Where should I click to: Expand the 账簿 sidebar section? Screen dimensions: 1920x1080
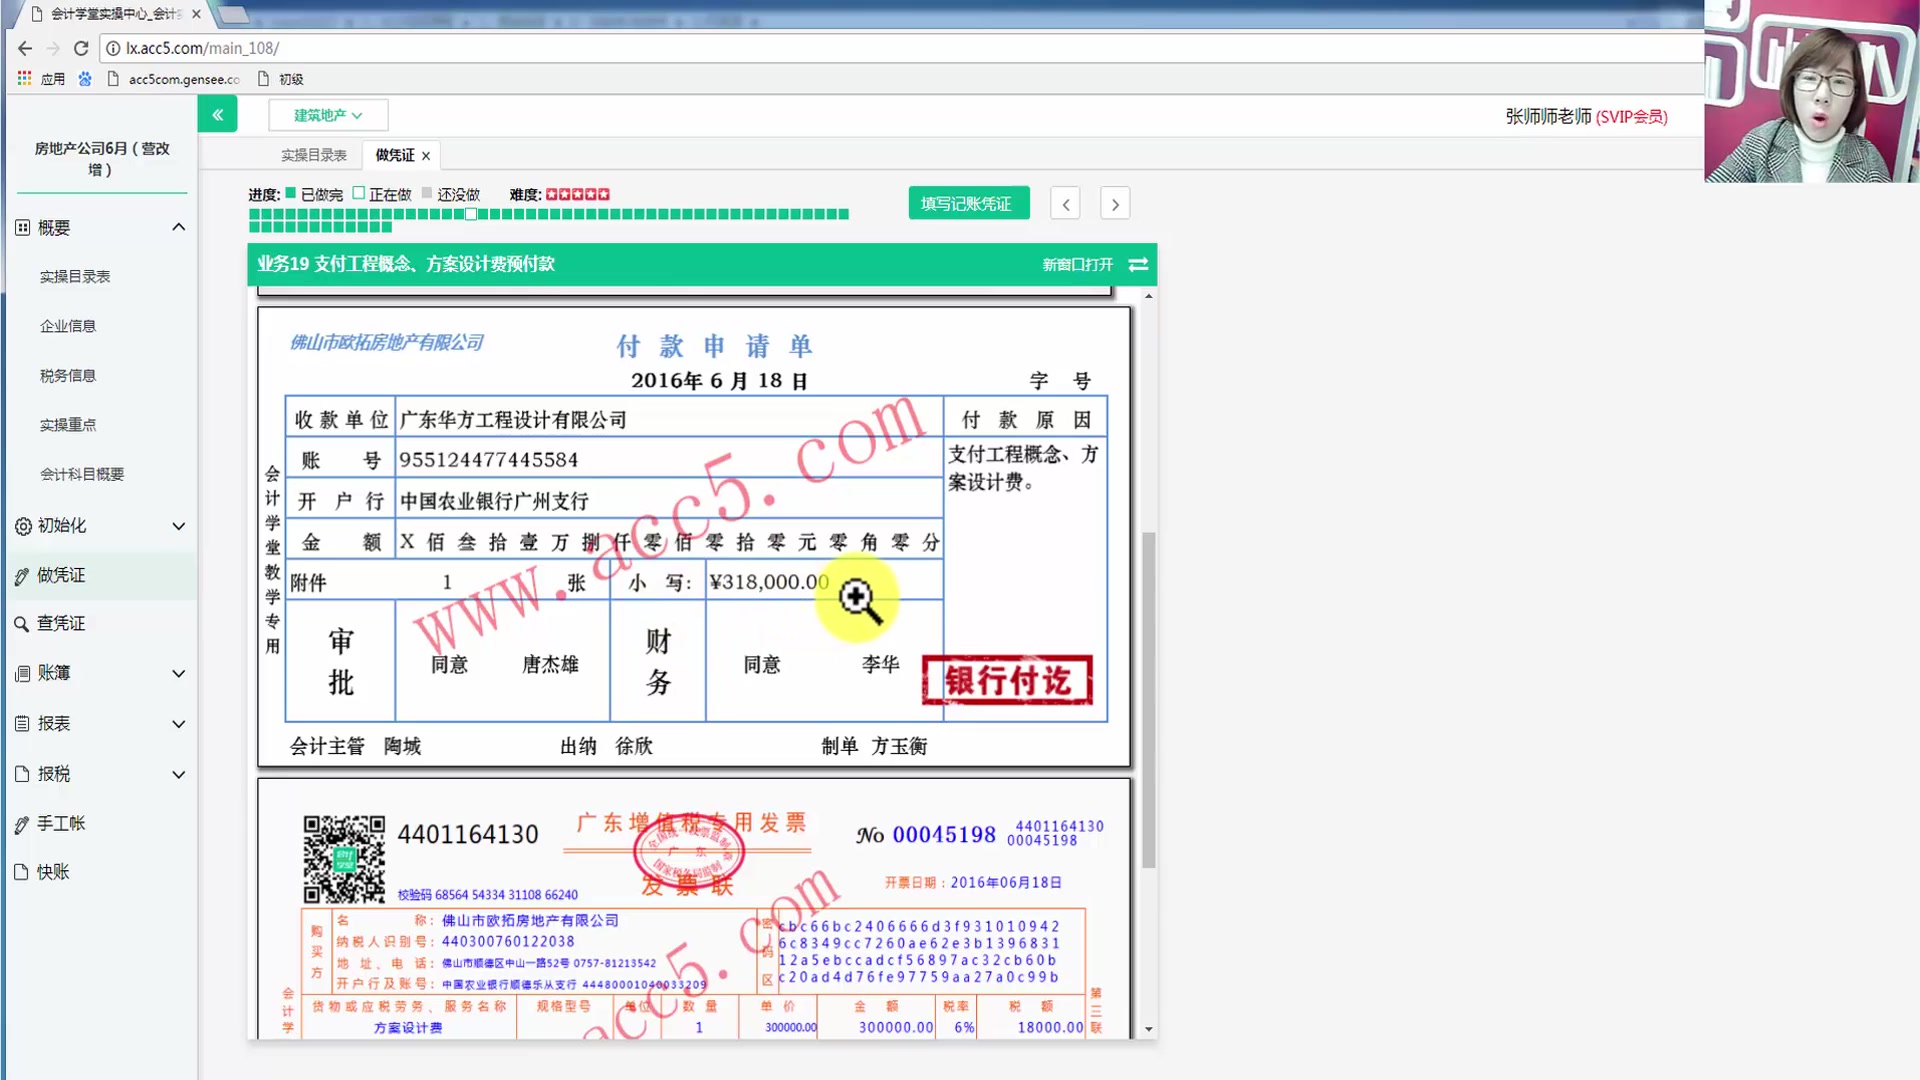(100, 673)
